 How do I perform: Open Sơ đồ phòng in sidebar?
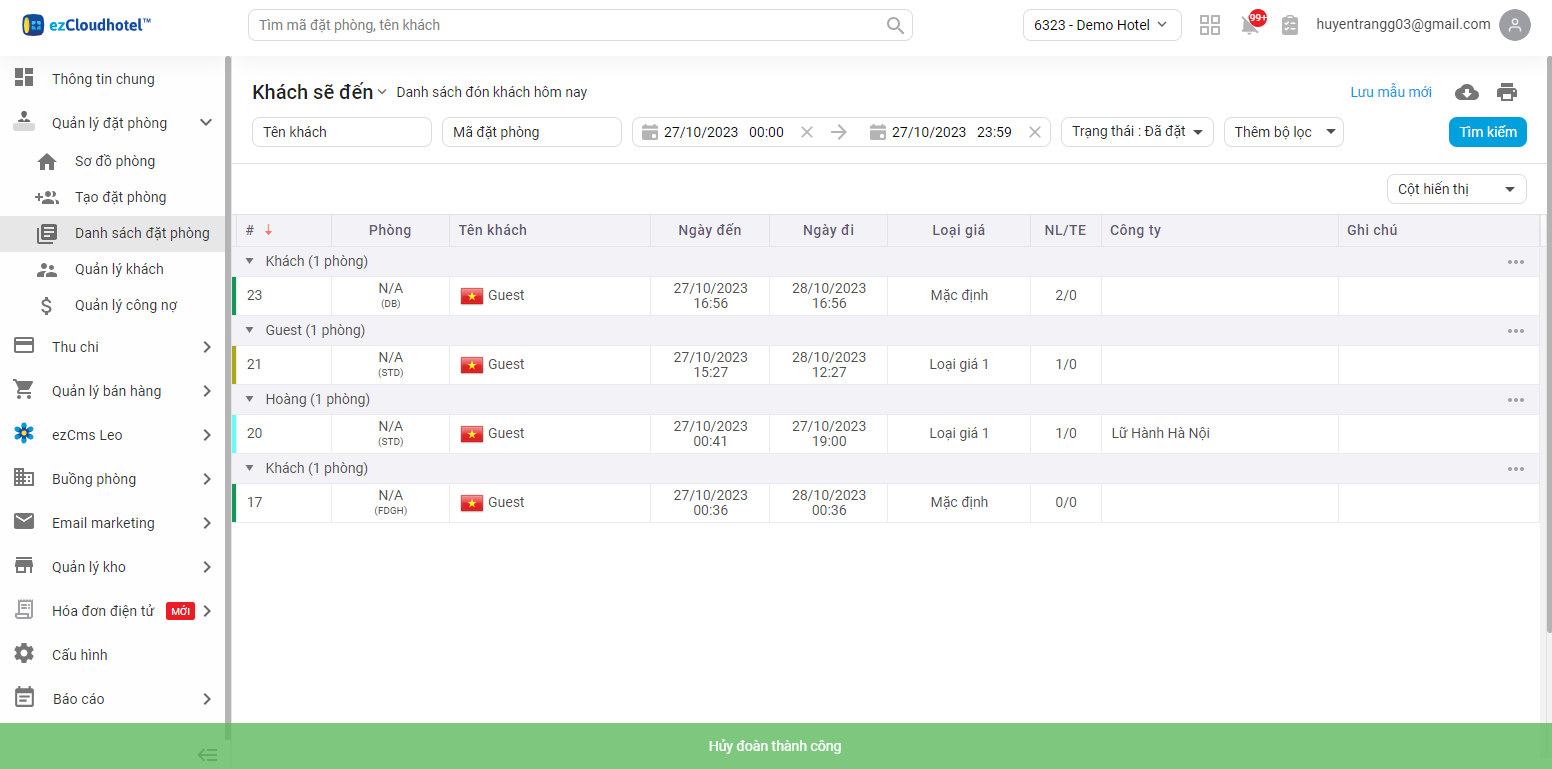(114, 161)
